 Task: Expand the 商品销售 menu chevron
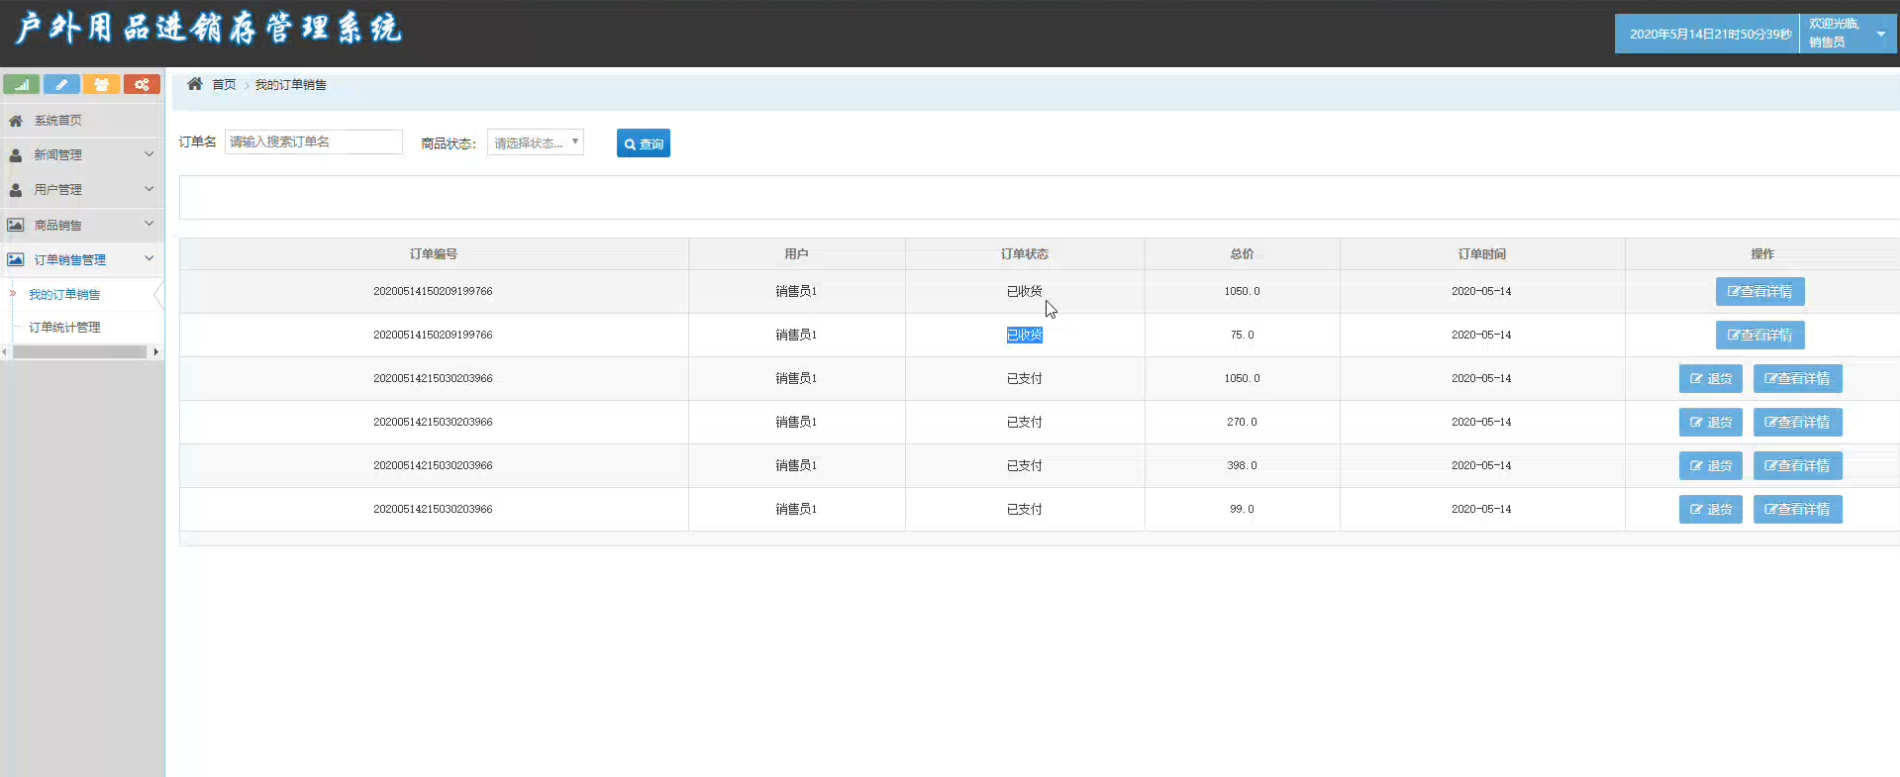(149, 224)
